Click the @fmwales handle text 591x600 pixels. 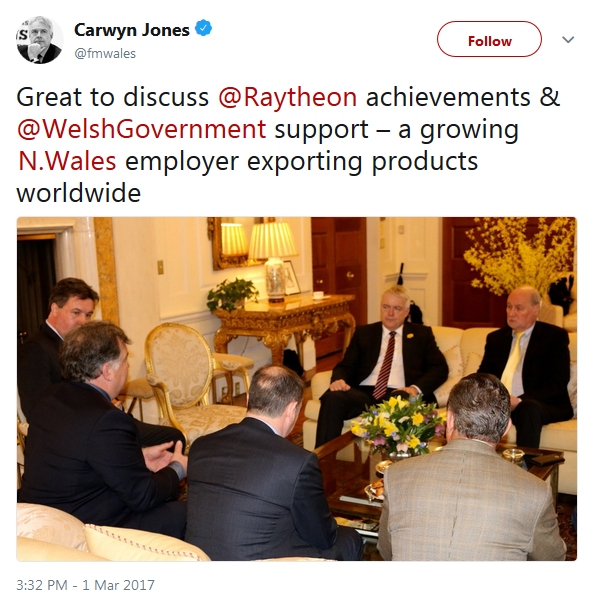coord(105,53)
